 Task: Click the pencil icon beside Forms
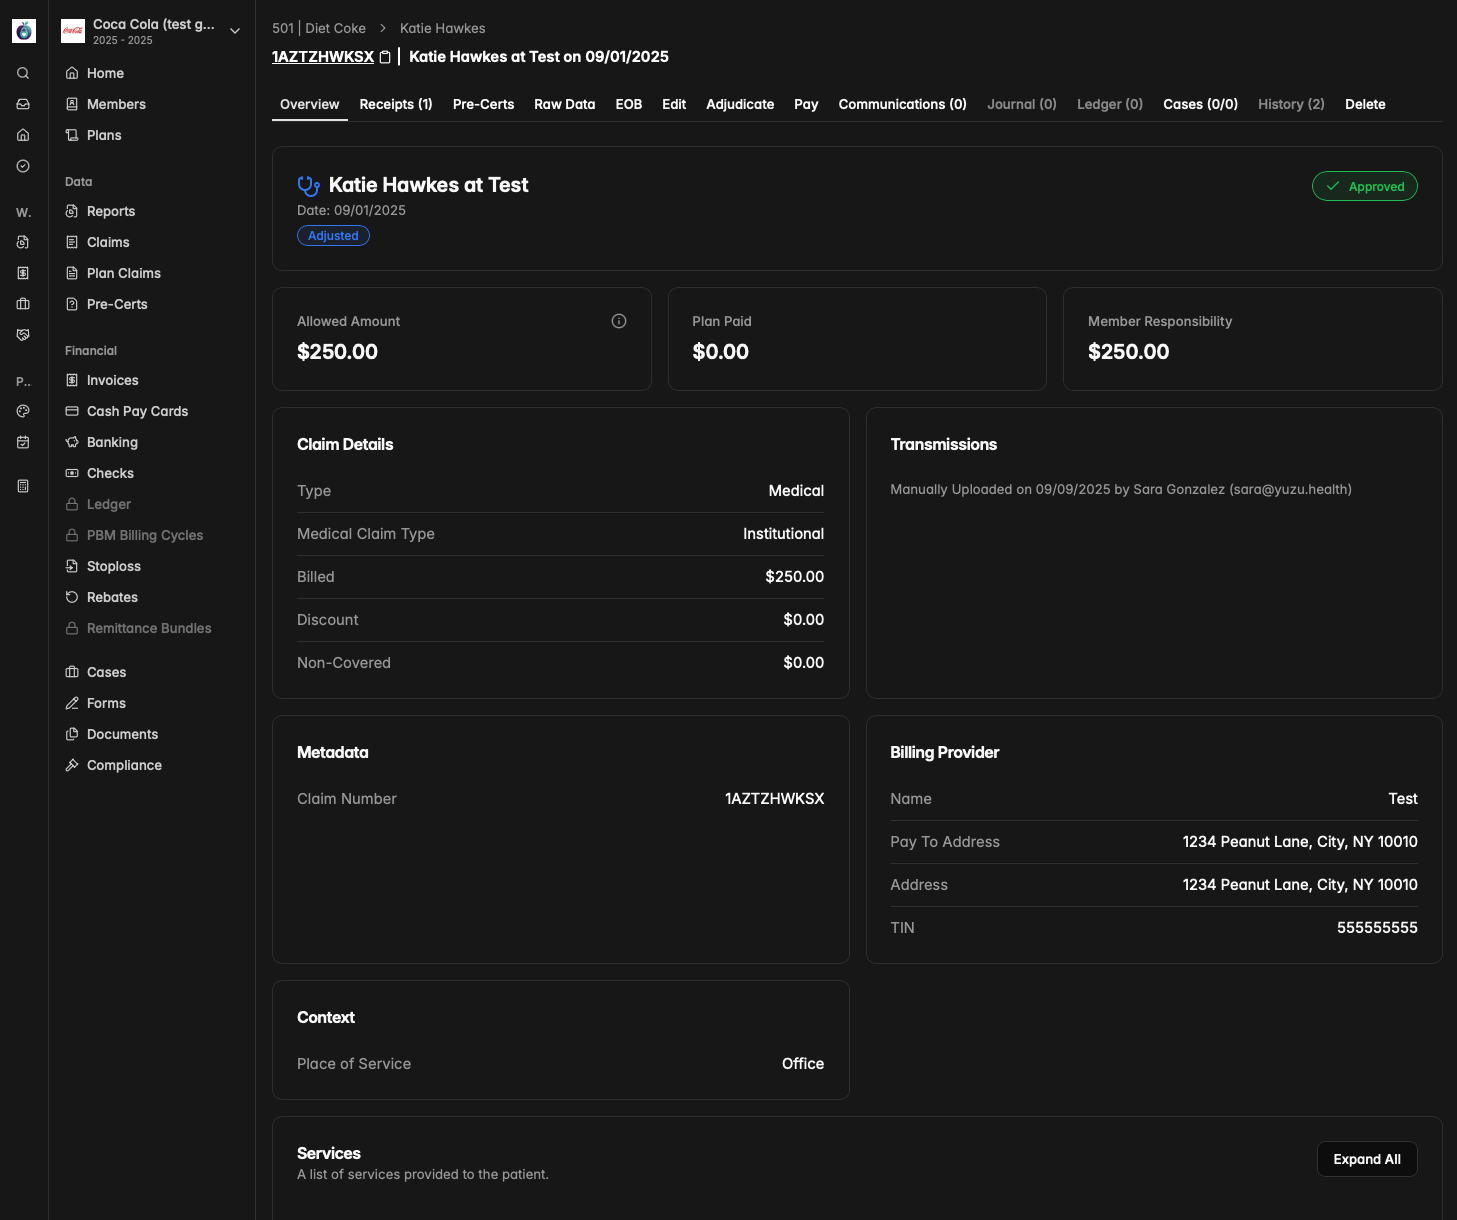pyautogui.click(x=72, y=703)
